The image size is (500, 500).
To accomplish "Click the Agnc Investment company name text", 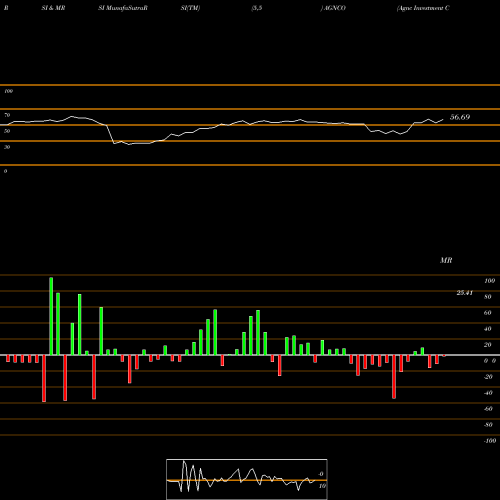I will (x=423, y=8).
